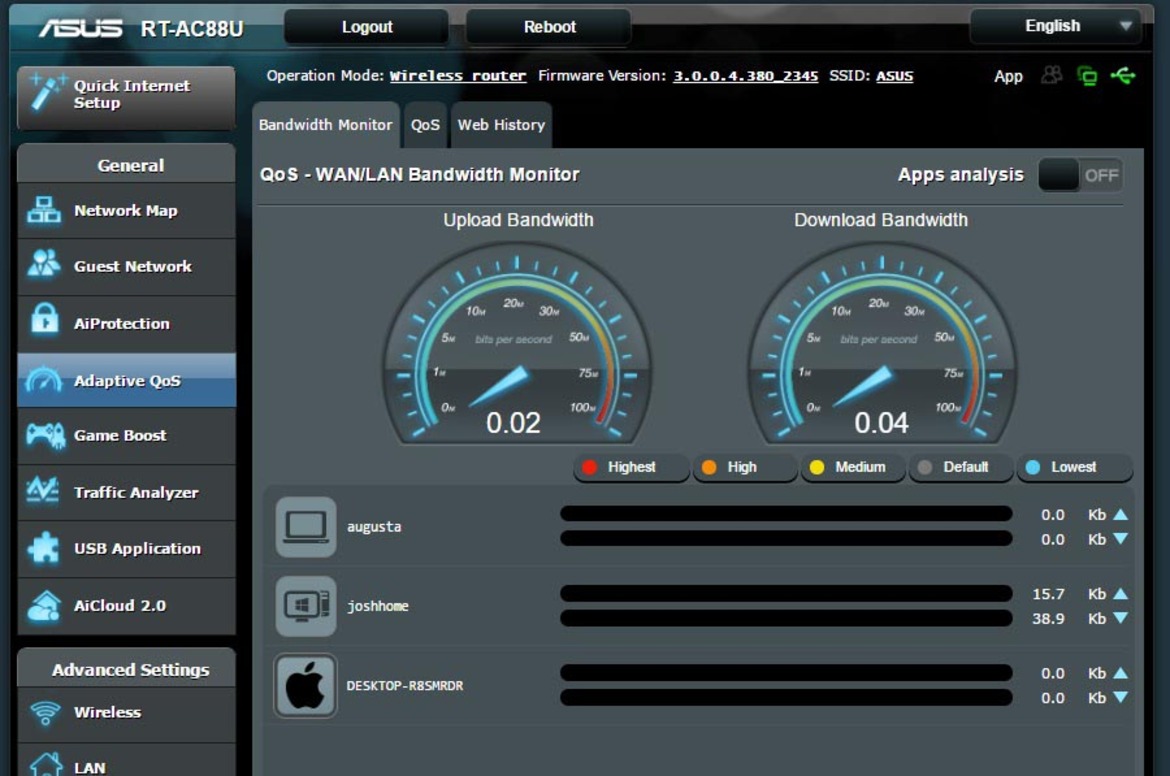The image size is (1170, 776).
Task: Click the Apple device icon for DESKTOP-R8SMRDR
Action: point(305,686)
